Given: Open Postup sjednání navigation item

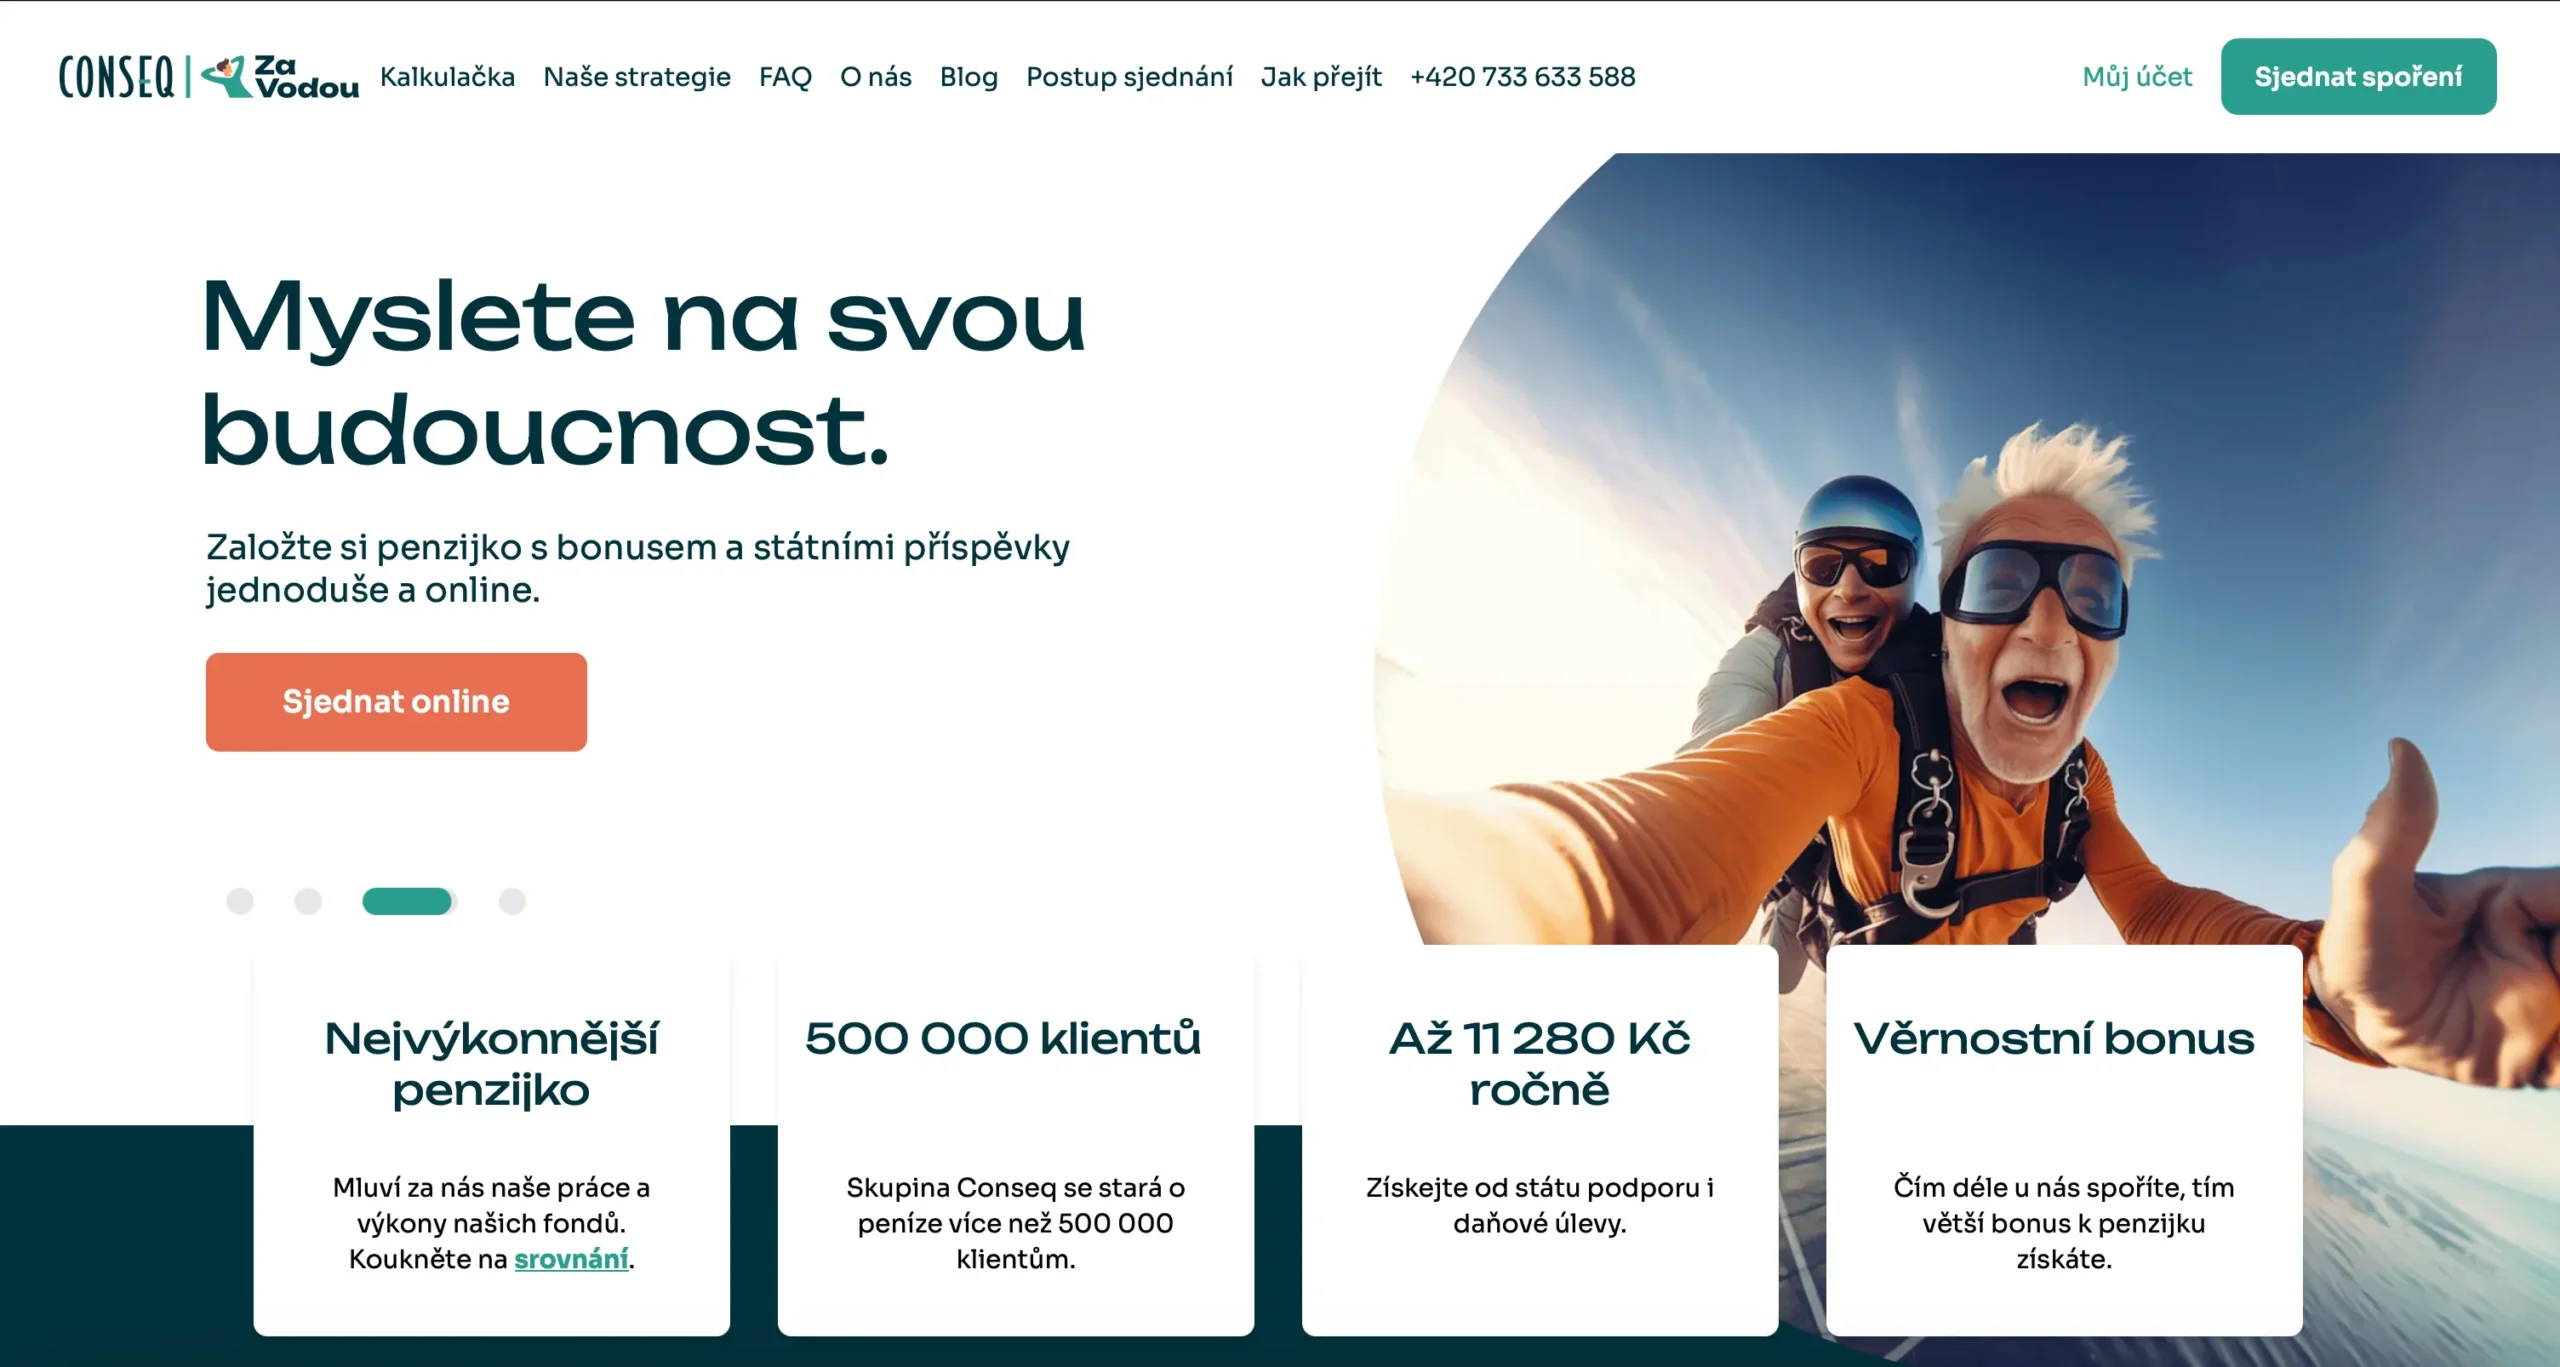Looking at the screenshot, I should click(1129, 77).
